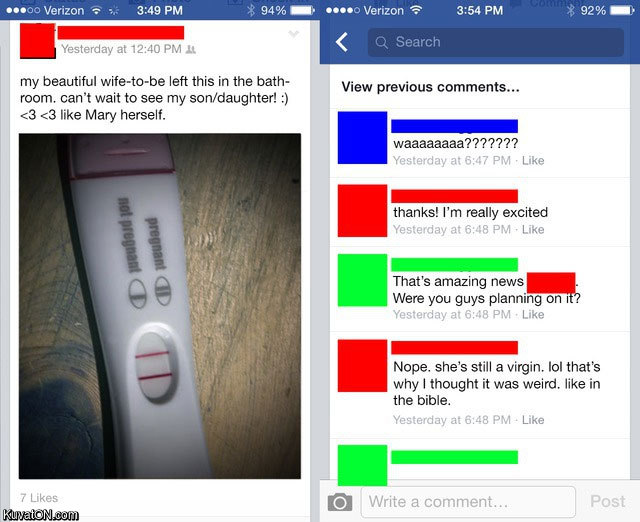Expand View previous comments
The image size is (640, 522).
430,87
